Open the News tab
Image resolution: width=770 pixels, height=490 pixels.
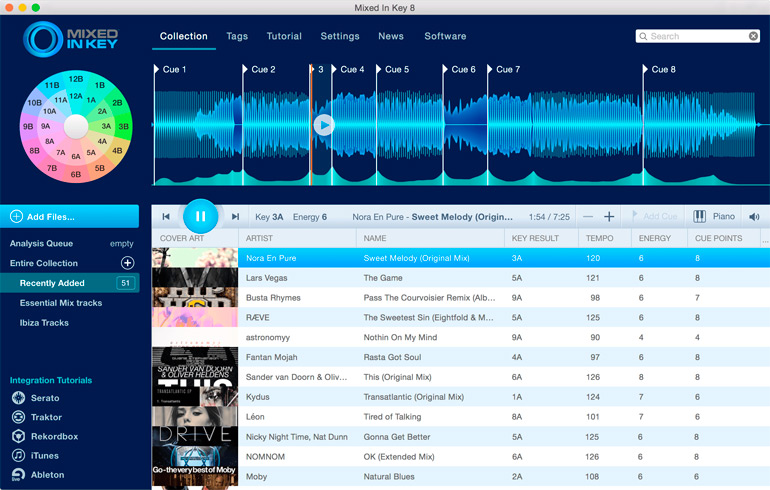point(391,36)
